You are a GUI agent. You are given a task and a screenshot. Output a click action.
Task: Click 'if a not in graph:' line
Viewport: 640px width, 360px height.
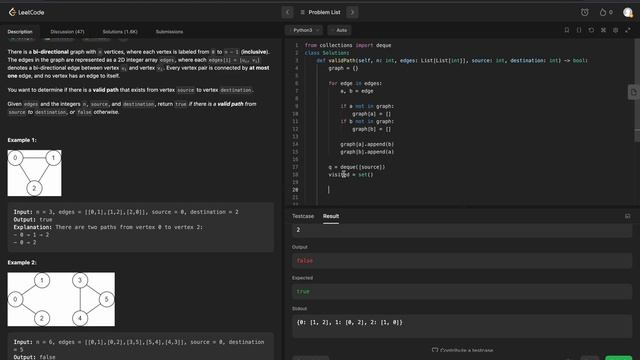click(x=367, y=106)
